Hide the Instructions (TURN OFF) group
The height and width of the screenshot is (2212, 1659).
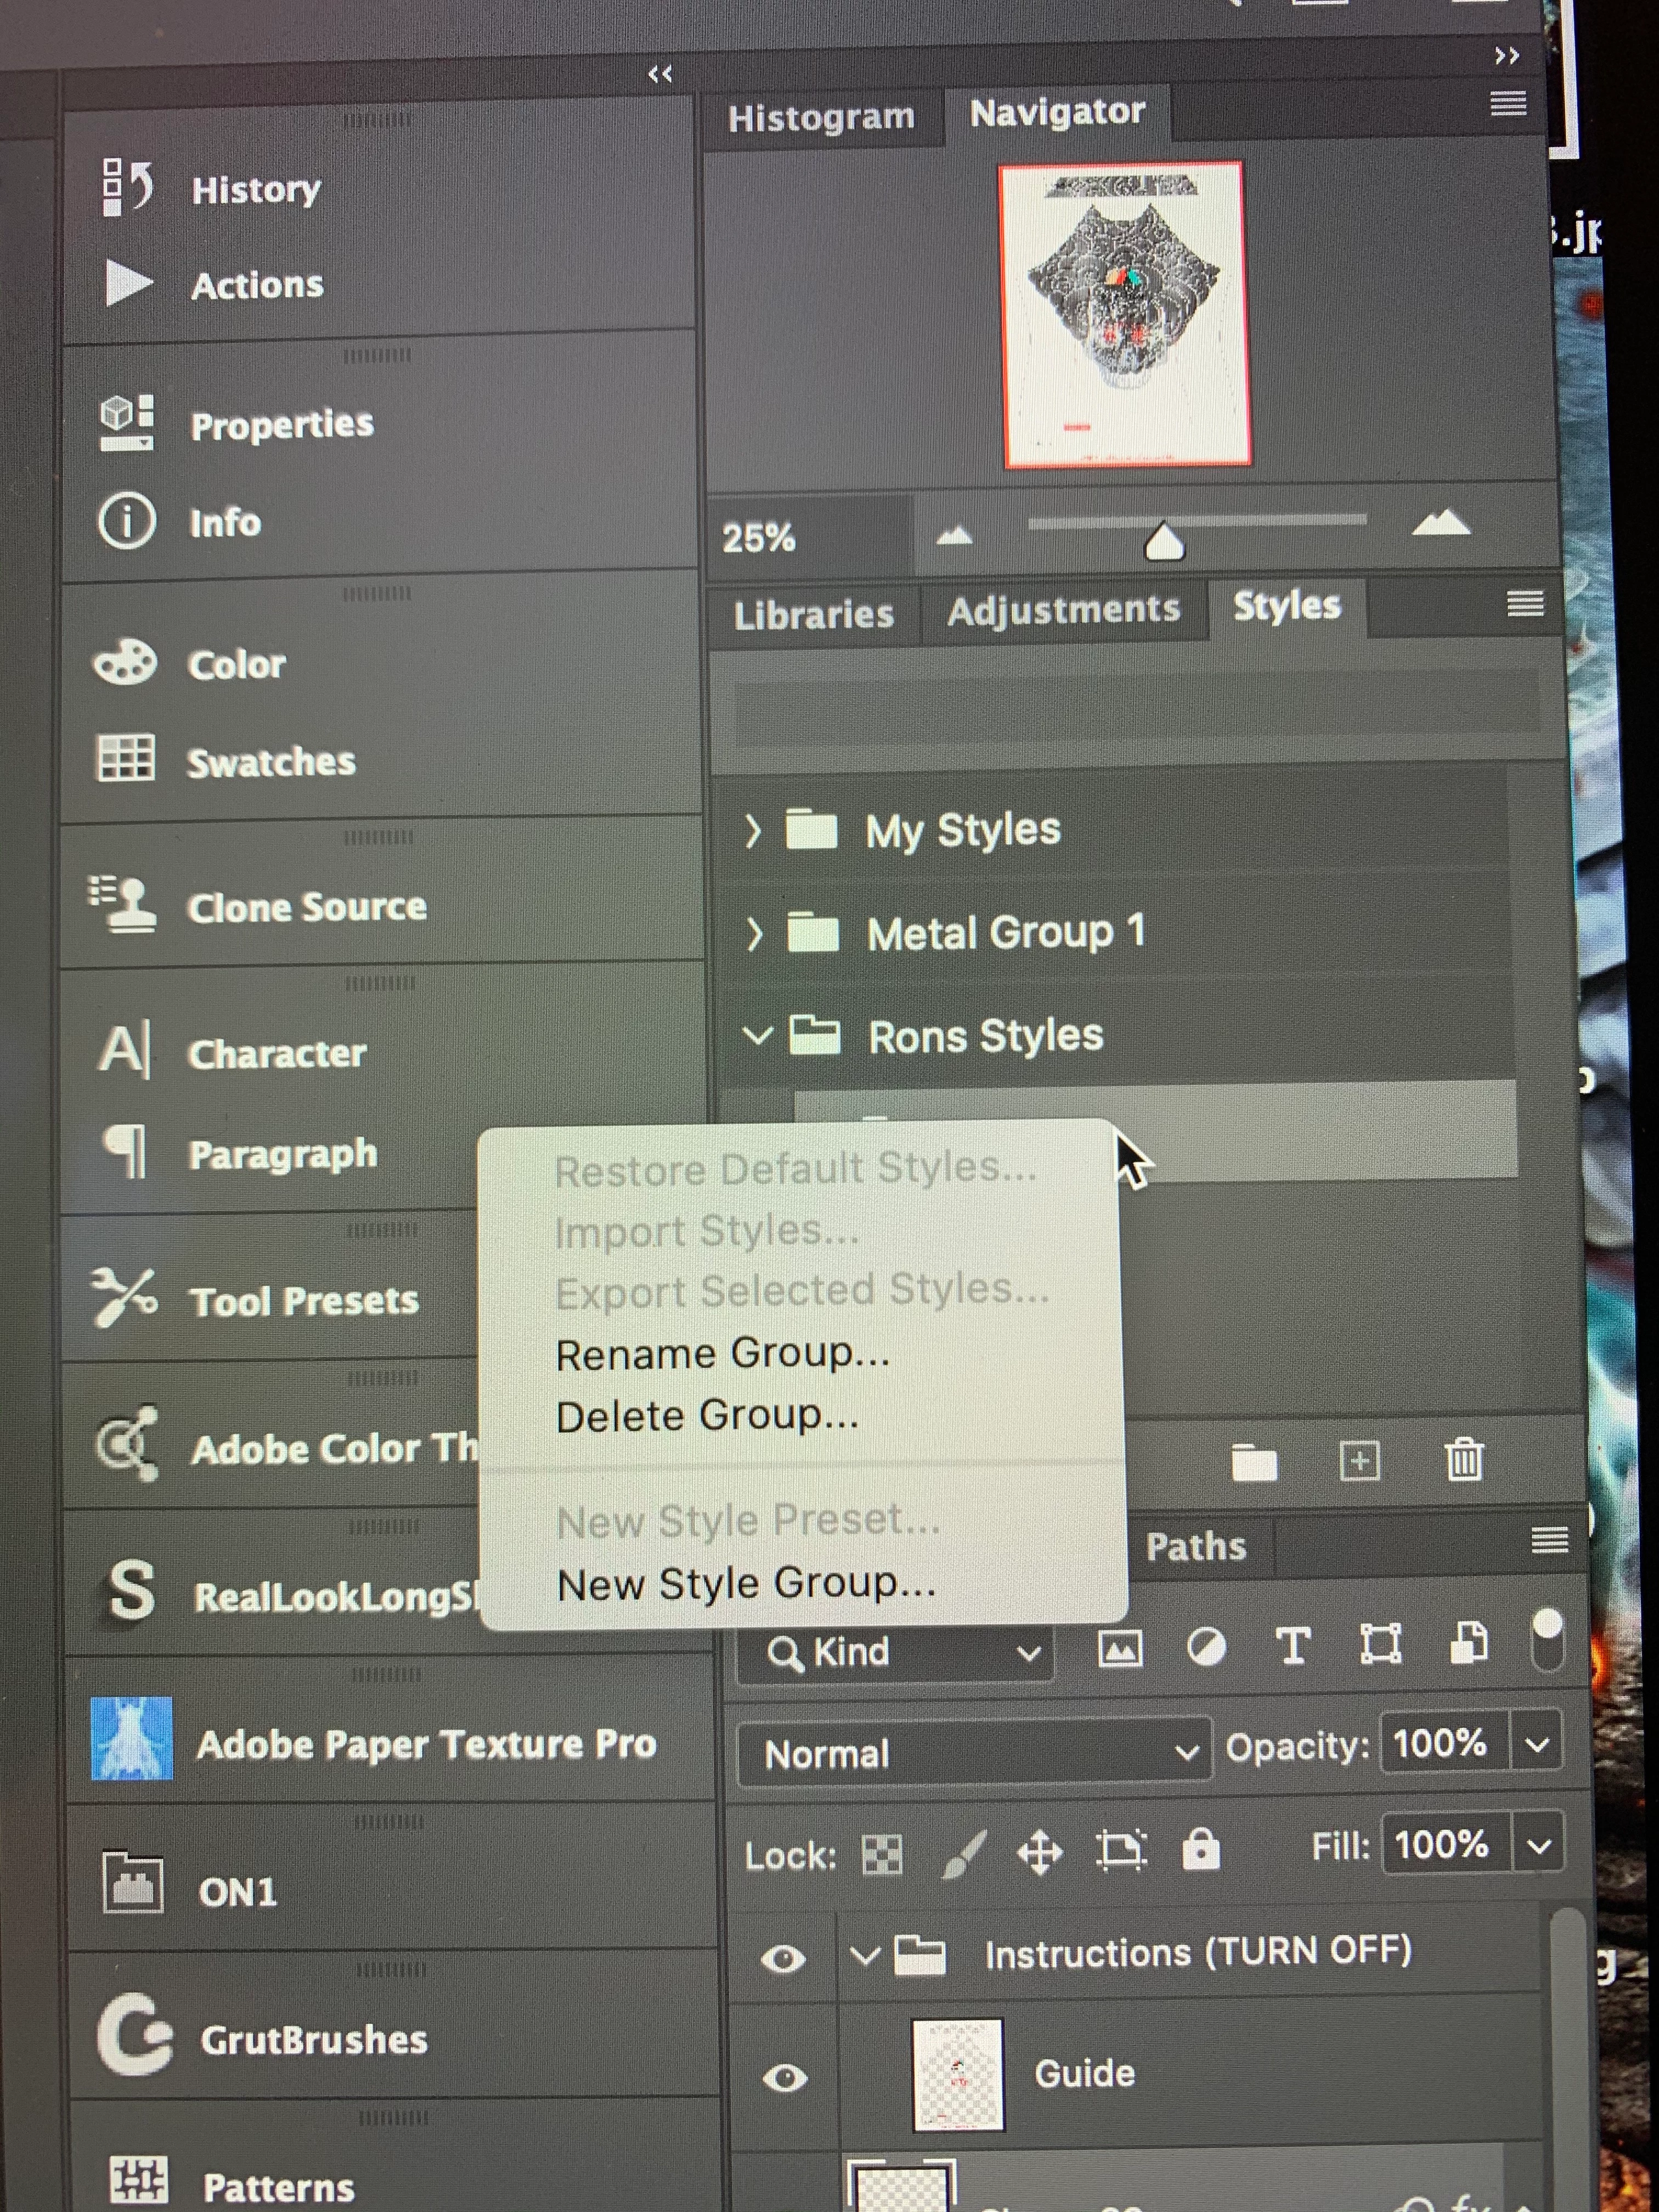tap(783, 1958)
